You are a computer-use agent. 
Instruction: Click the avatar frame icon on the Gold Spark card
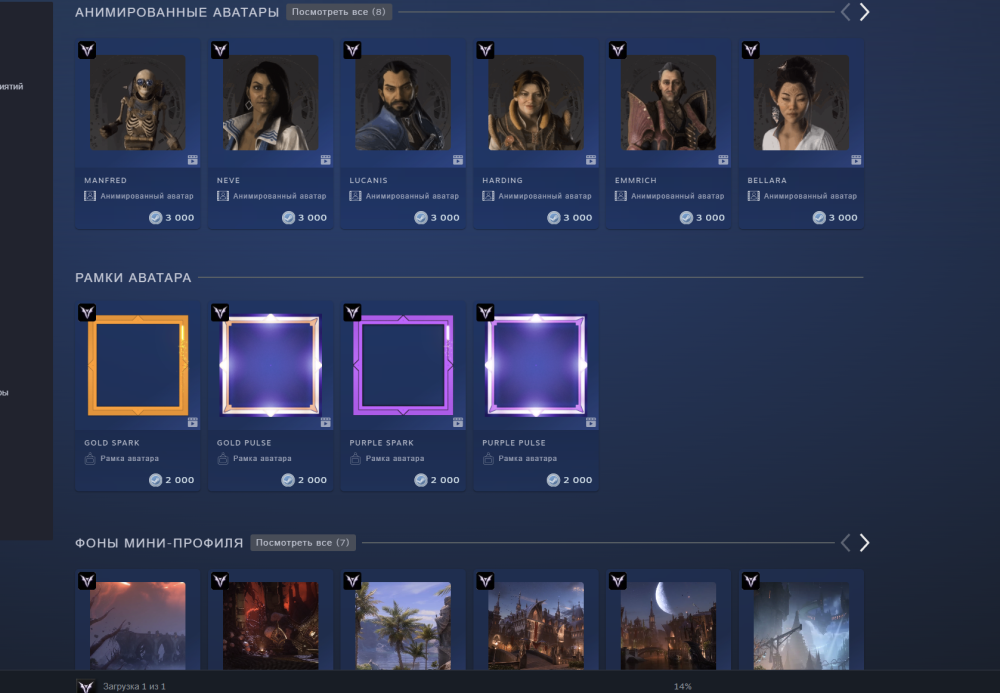[88, 458]
